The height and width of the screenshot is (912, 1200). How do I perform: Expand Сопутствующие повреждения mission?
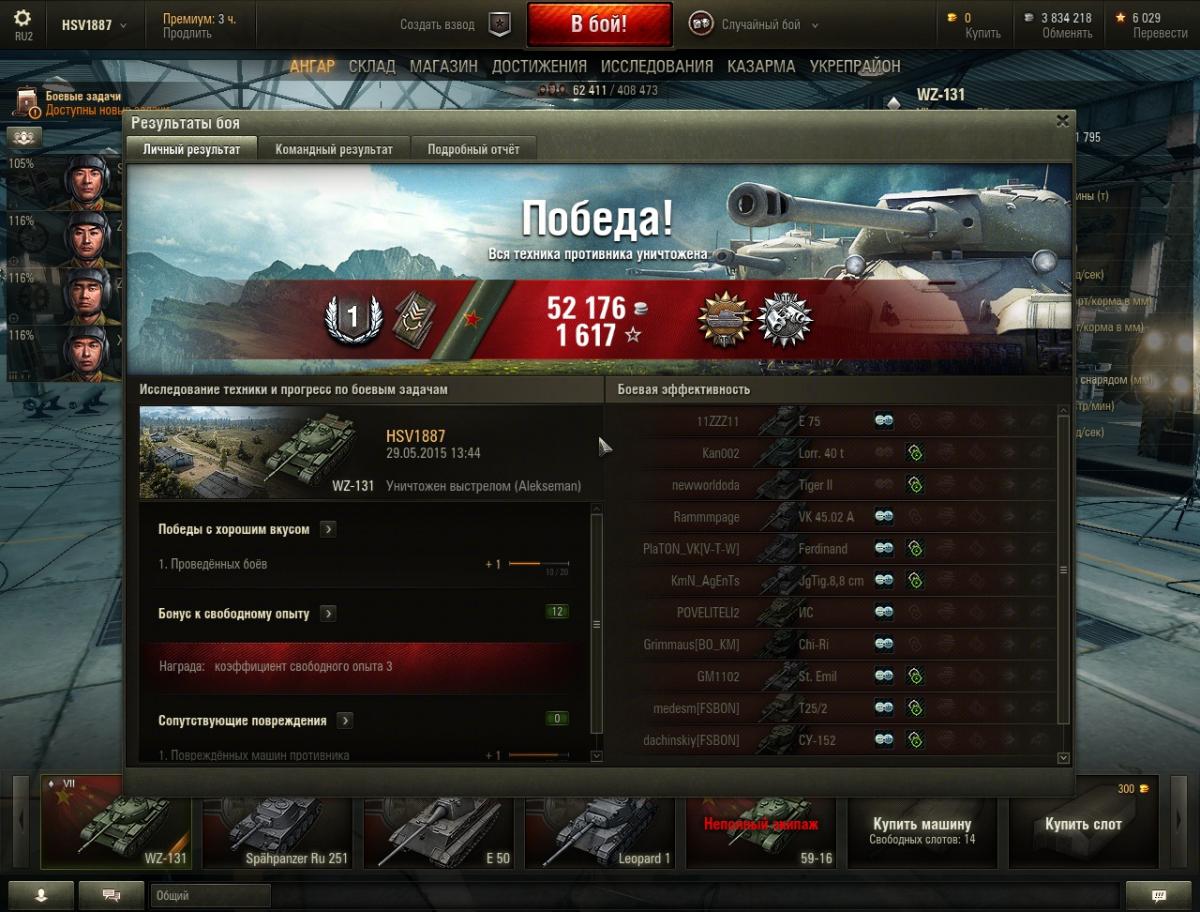pyautogui.click(x=345, y=720)
